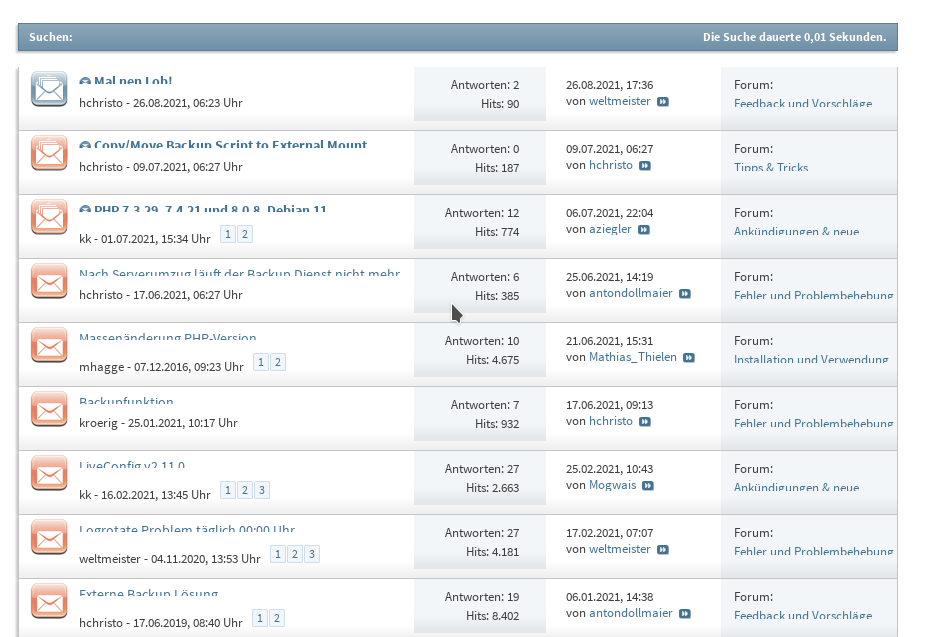Open page 3 of LiveConfig v2.11.0 thread
Viewport: 927px width, 637px height.
coord(262,490)
